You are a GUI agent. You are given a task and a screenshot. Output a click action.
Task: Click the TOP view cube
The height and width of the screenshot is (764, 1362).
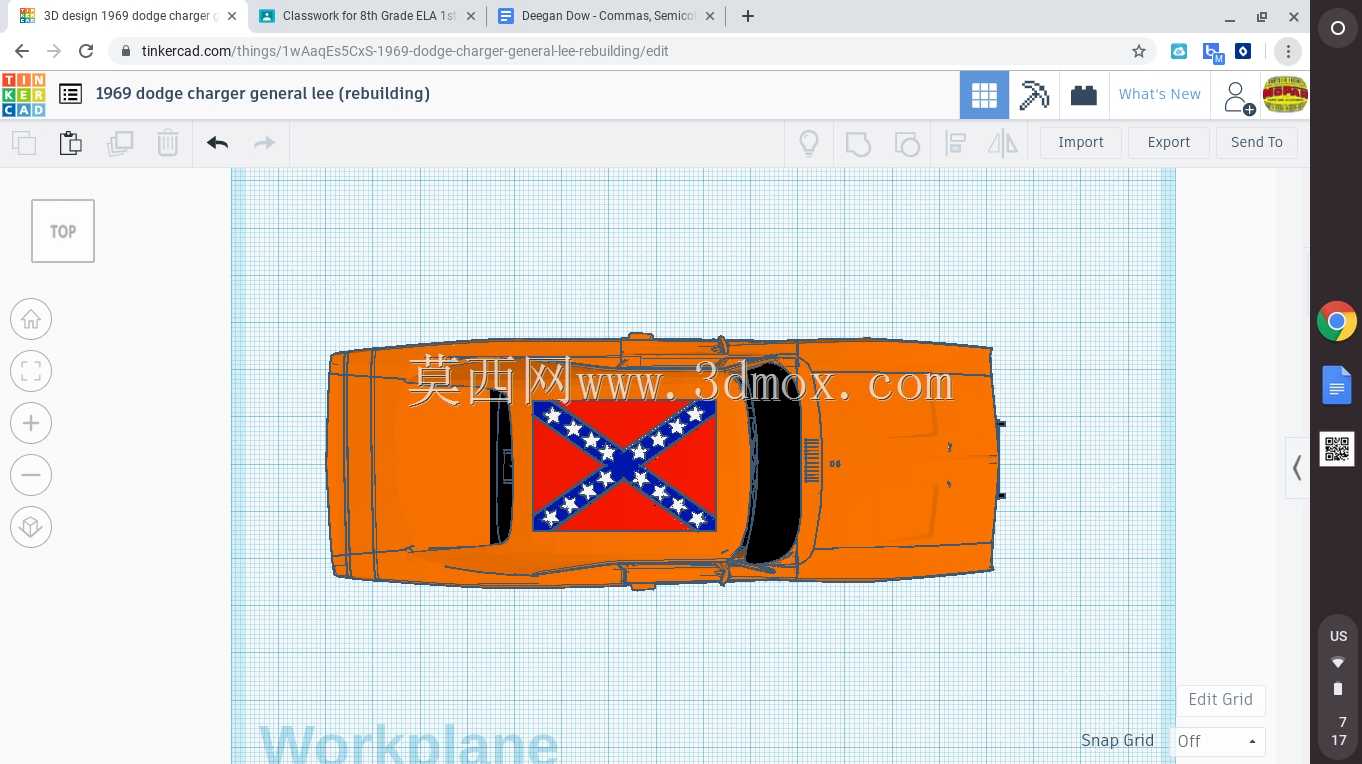pyautogui.click(x=63, y=231)
